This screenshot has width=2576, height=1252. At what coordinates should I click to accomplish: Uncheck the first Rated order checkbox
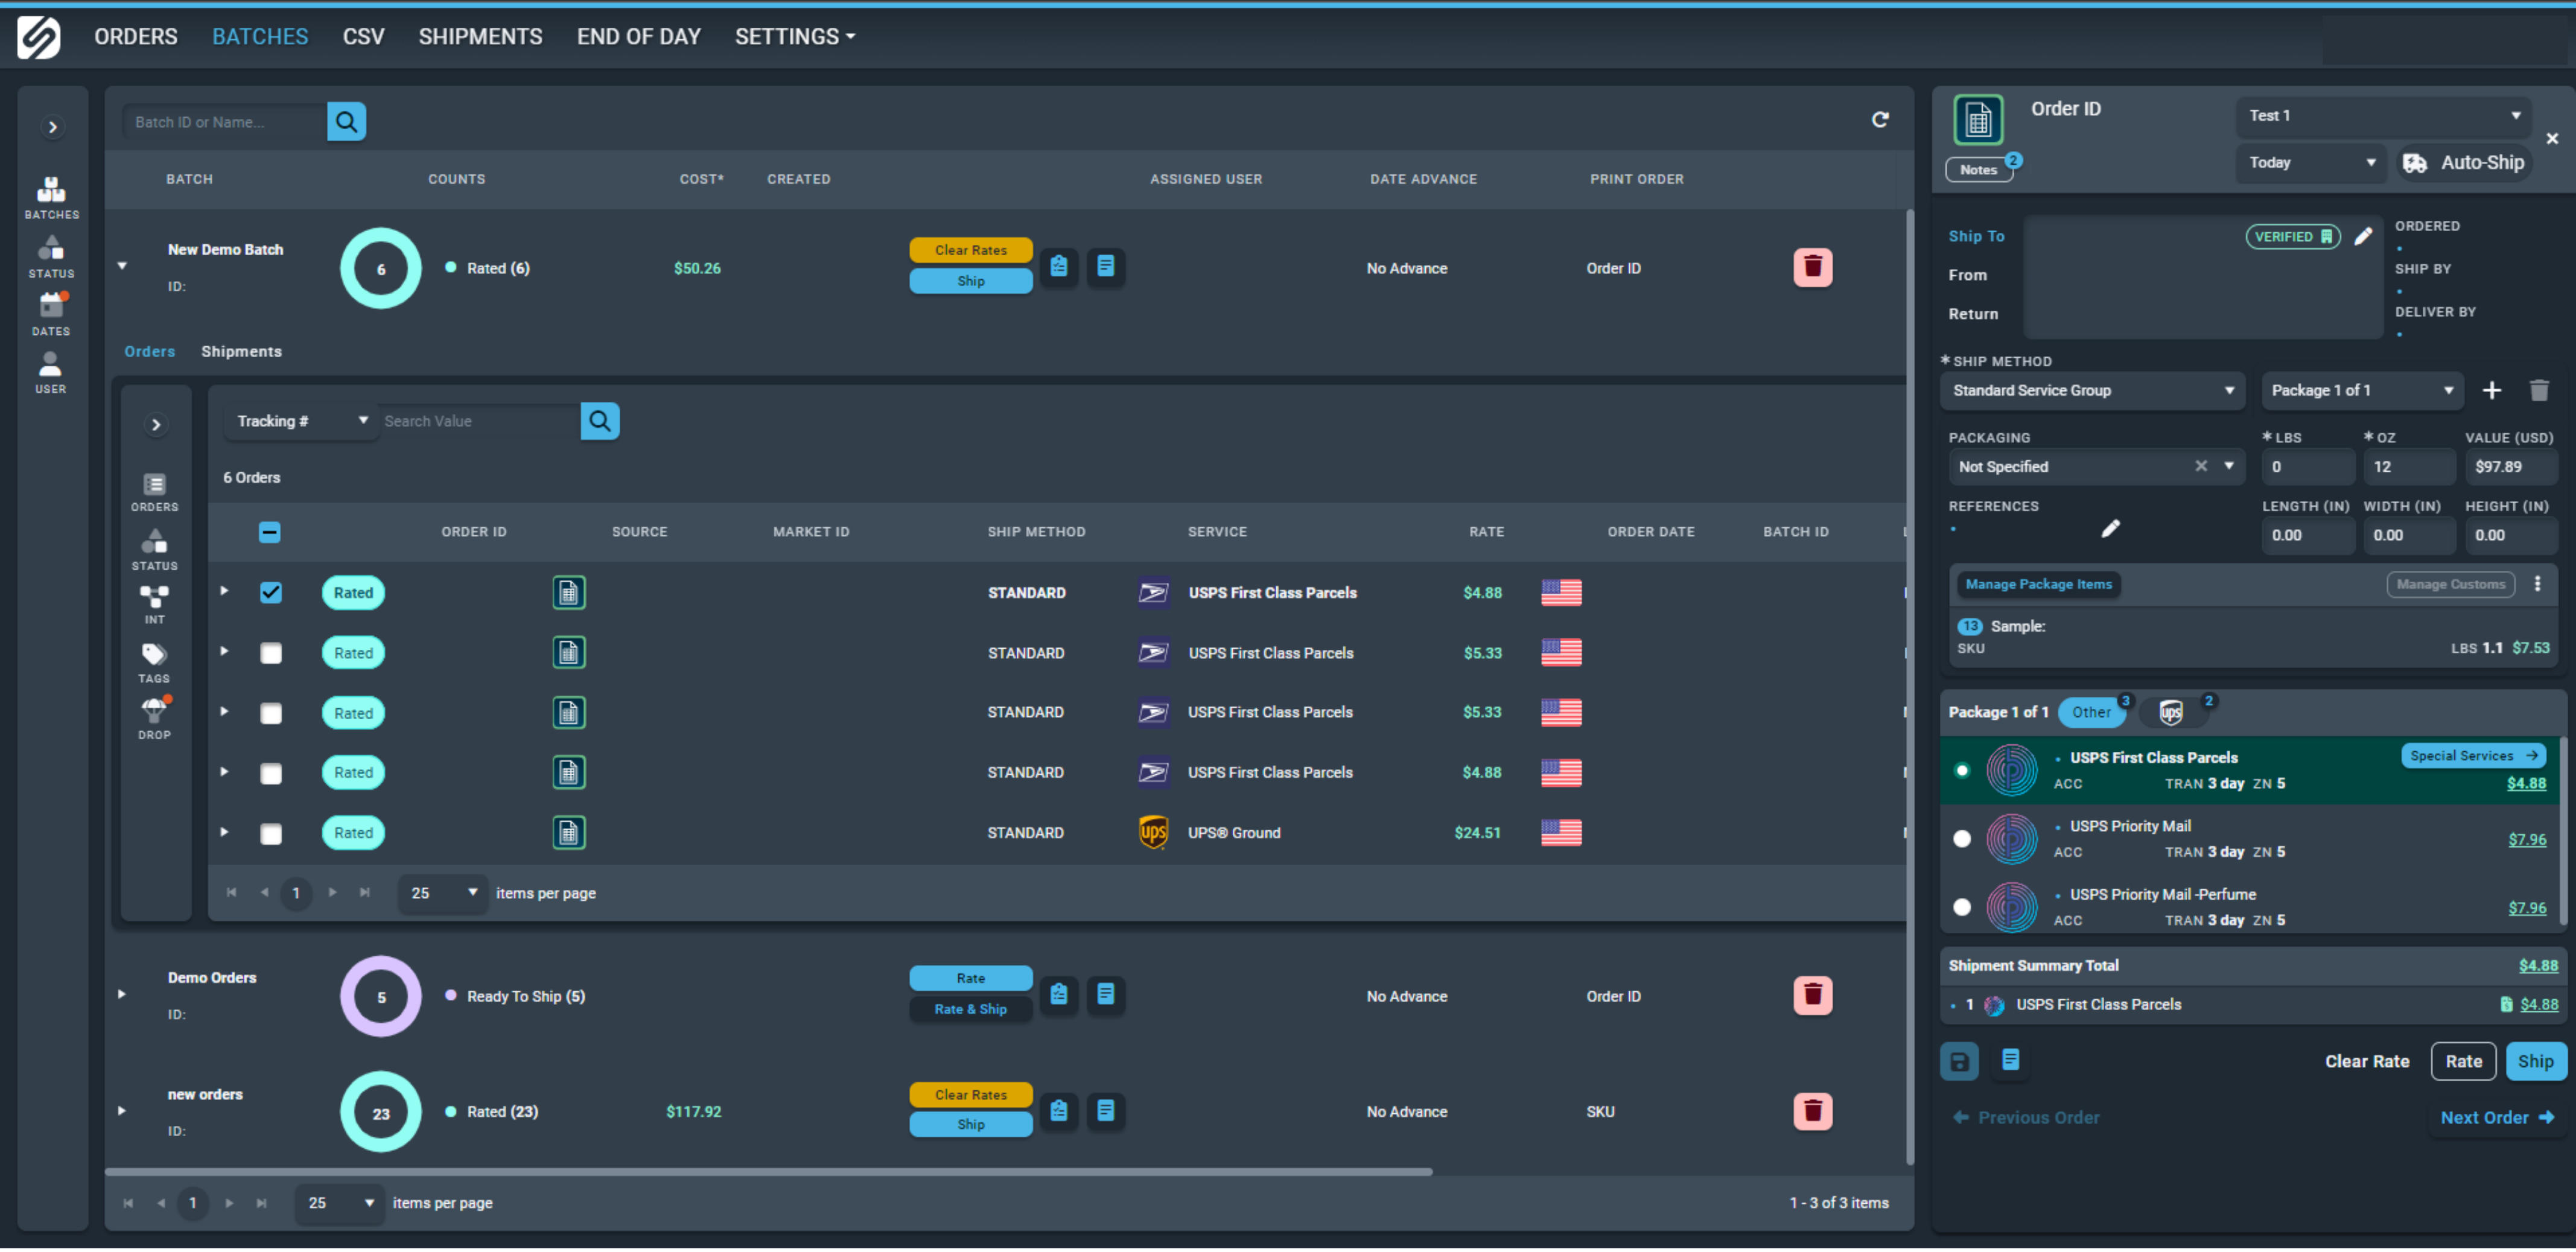pyautogui.click(x=271, y=593)
